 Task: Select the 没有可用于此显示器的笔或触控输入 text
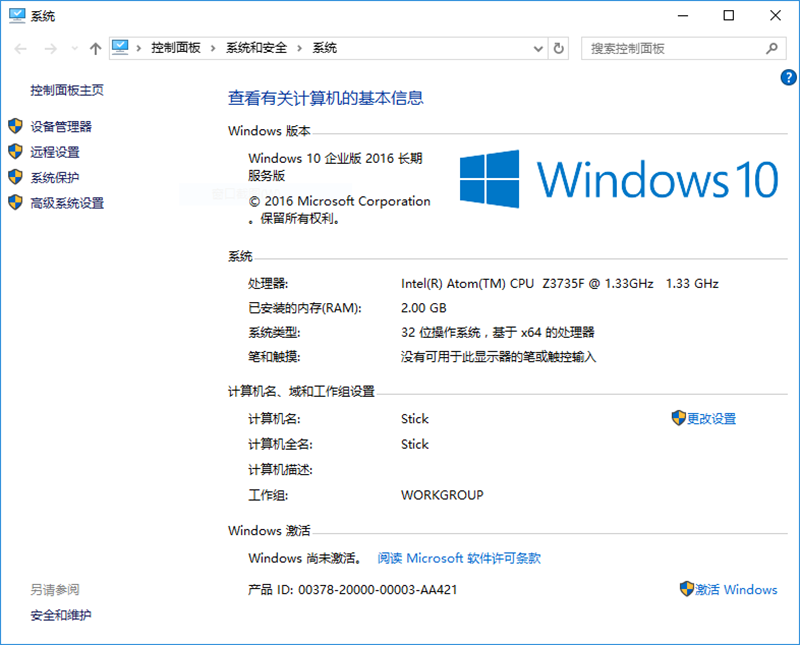(x=498, y=357)
